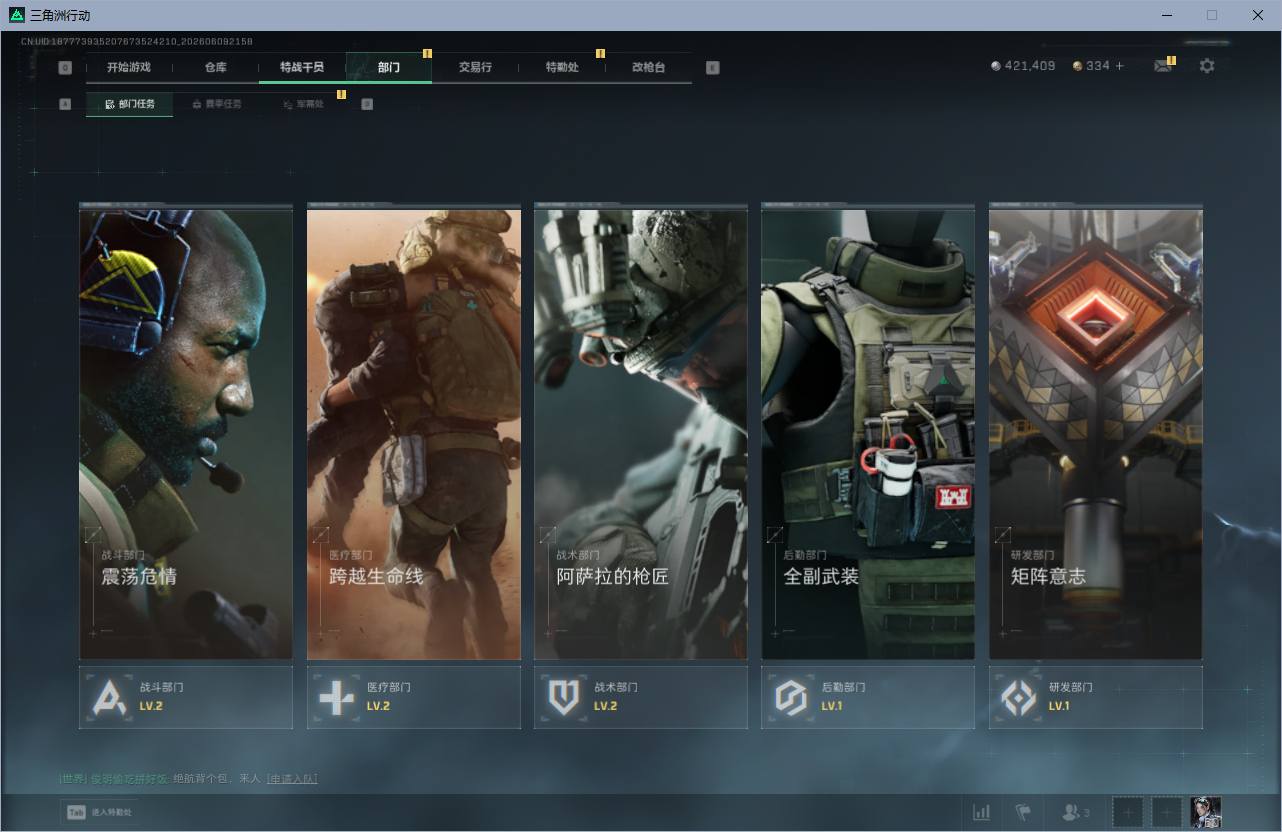Switch to the 开始游戏 tab
The width and height of the screenshot is (1282, 832).
(129, 67)
